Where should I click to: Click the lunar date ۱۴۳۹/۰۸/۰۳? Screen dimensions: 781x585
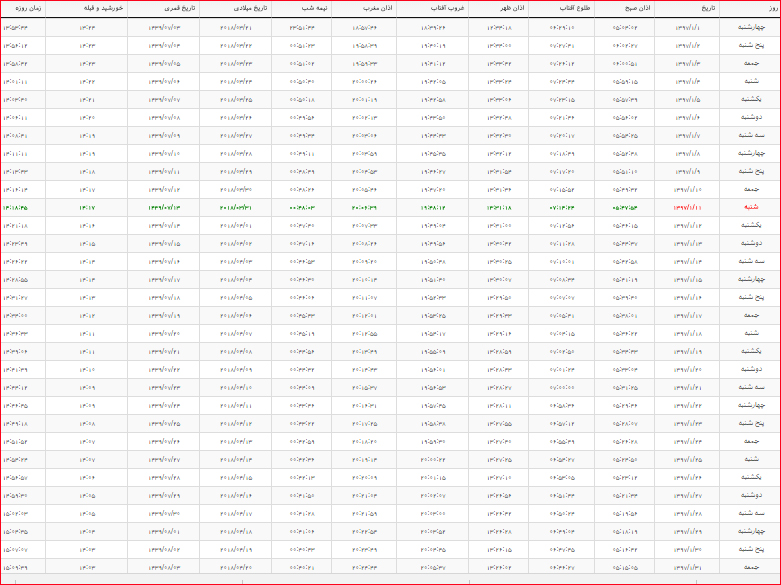tap(164, 567)
